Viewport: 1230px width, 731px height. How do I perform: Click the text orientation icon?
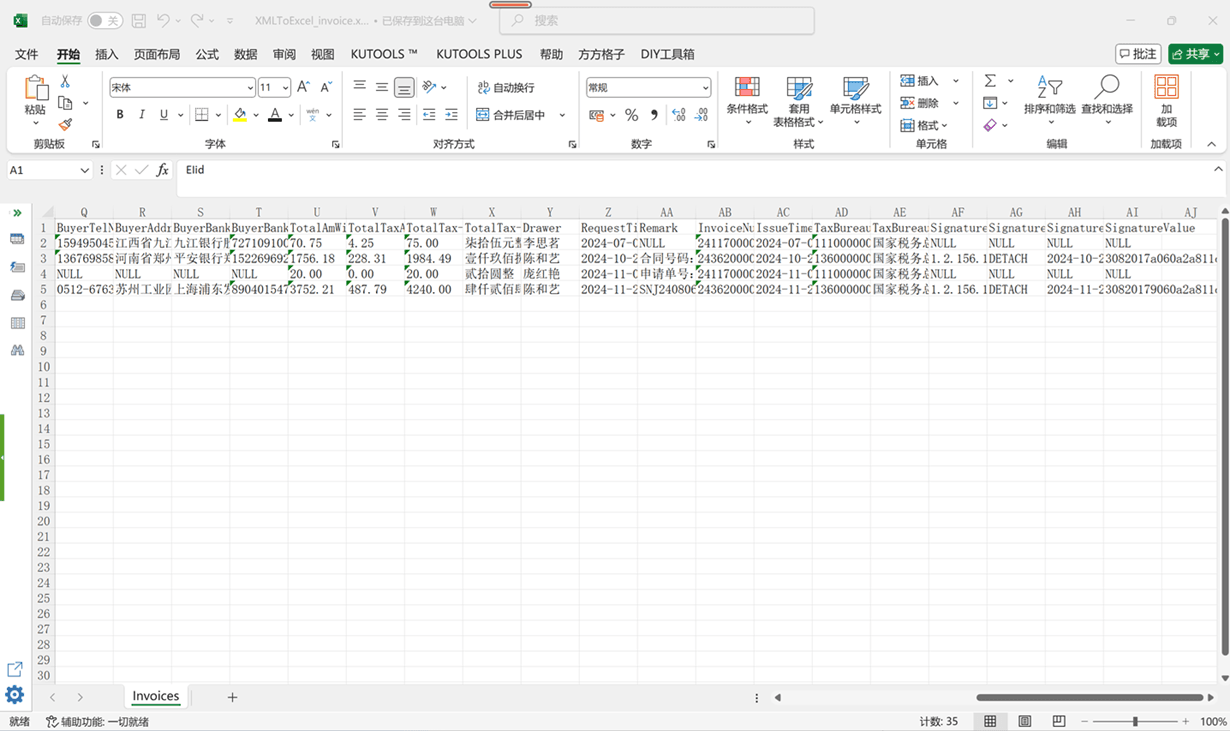tap(430, 87)
